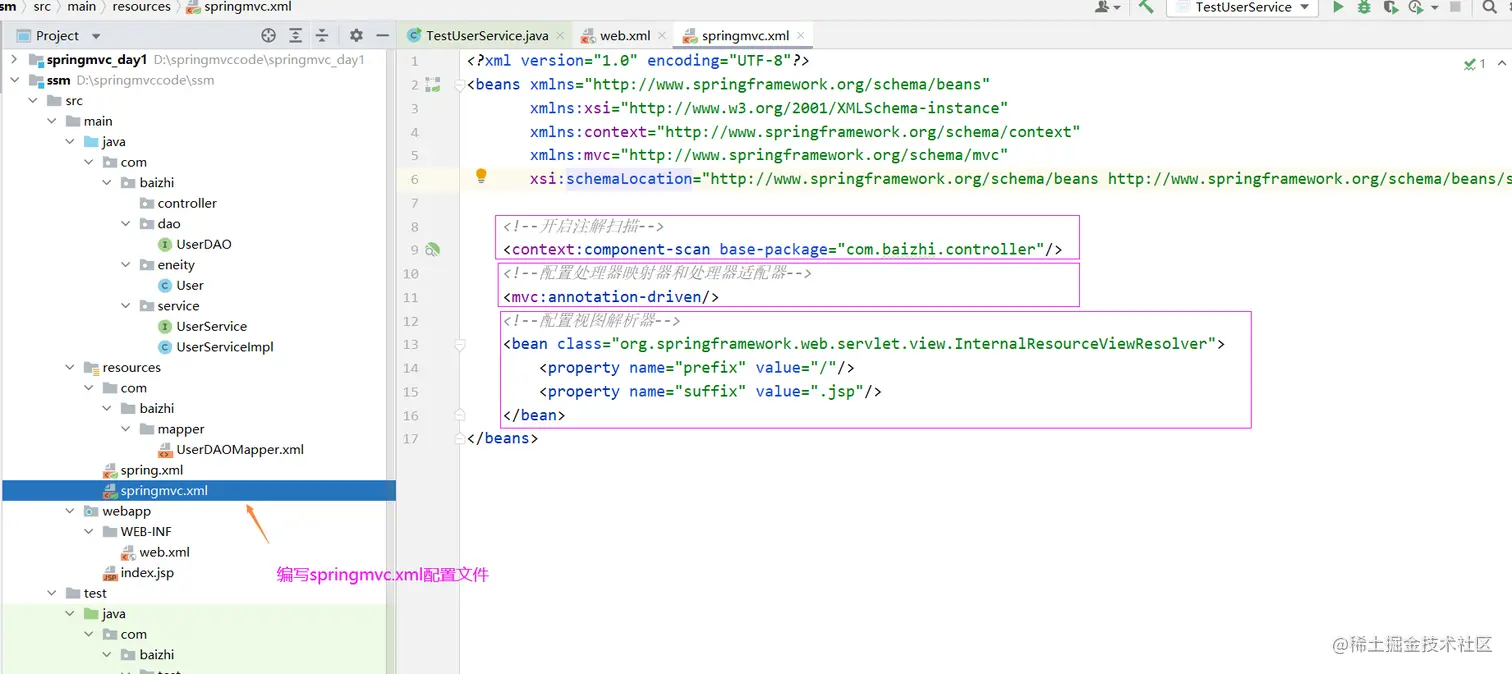Click the suffix property line in editor
This screenshot has height=674, width=1512.
[x=710, y=392]
